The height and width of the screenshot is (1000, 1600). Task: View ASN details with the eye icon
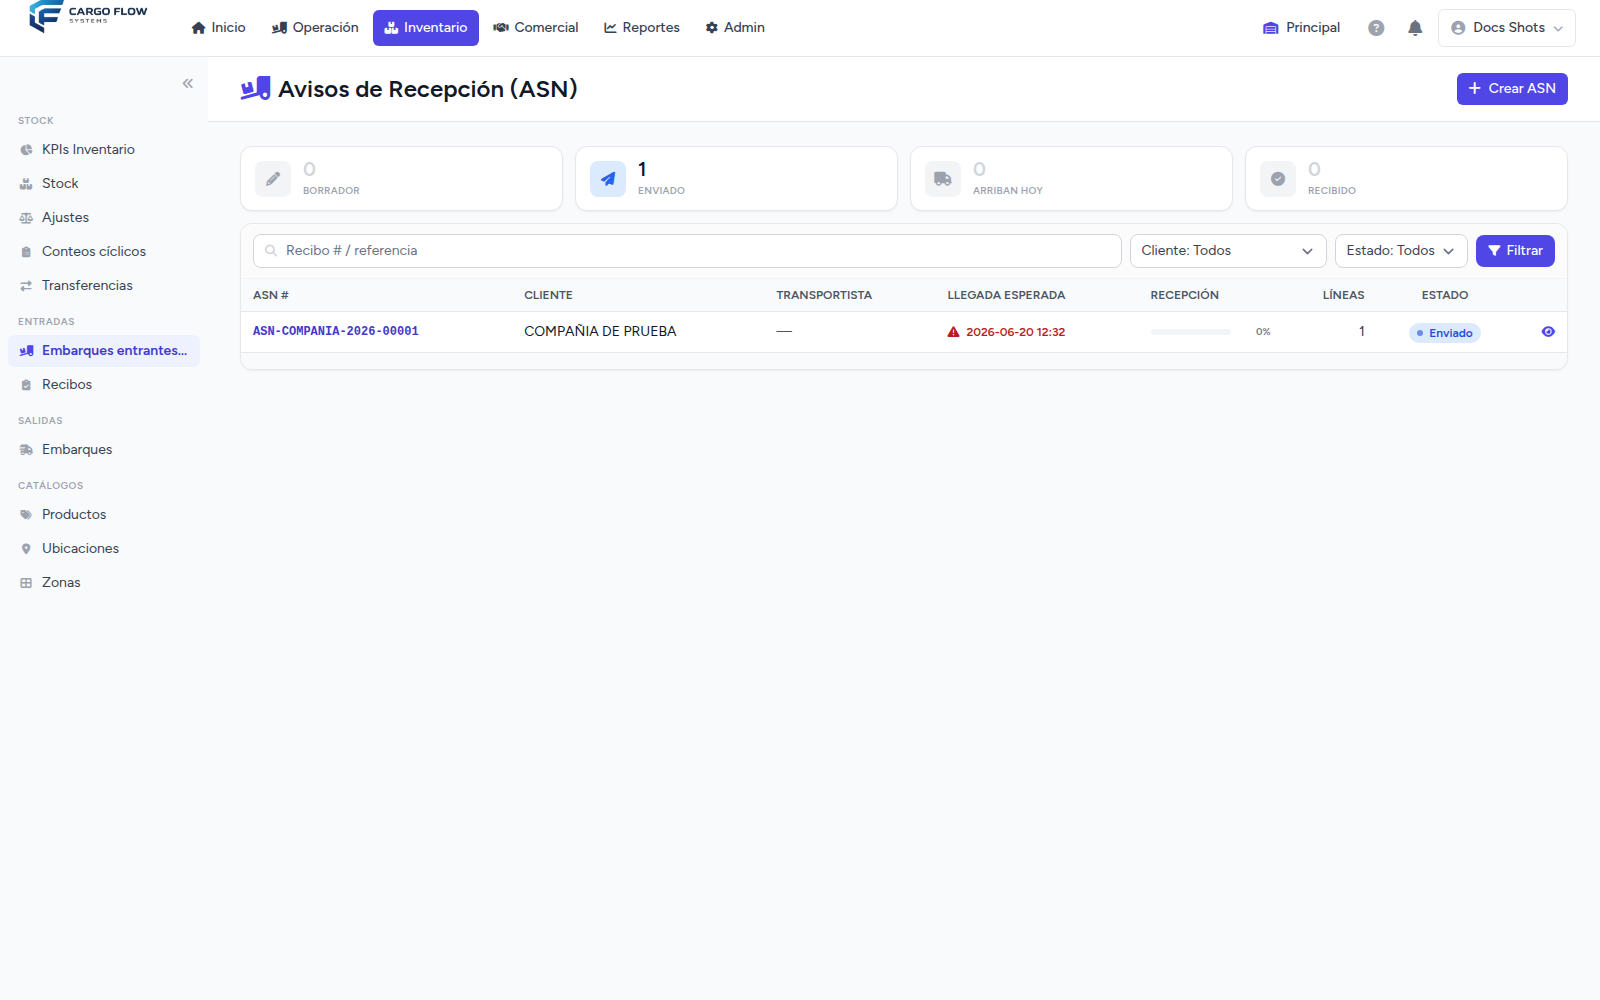click(x=1548, y=332)
